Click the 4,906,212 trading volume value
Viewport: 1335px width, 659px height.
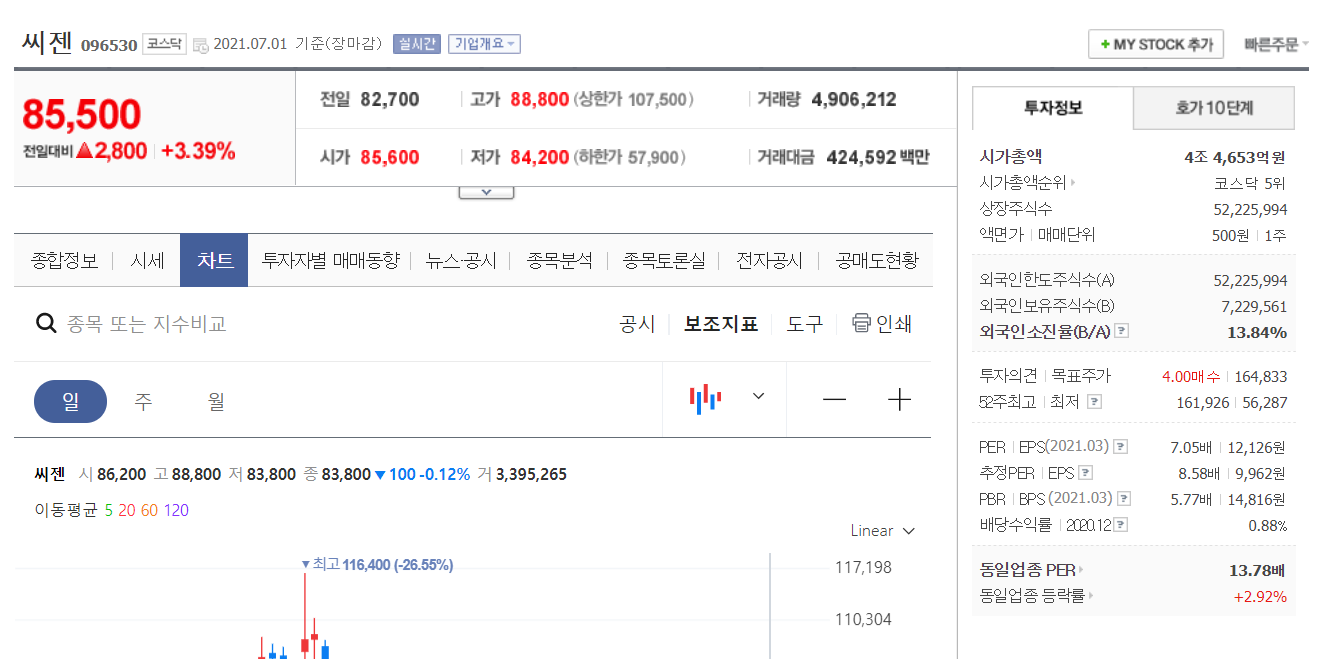[x=854, y=99]
